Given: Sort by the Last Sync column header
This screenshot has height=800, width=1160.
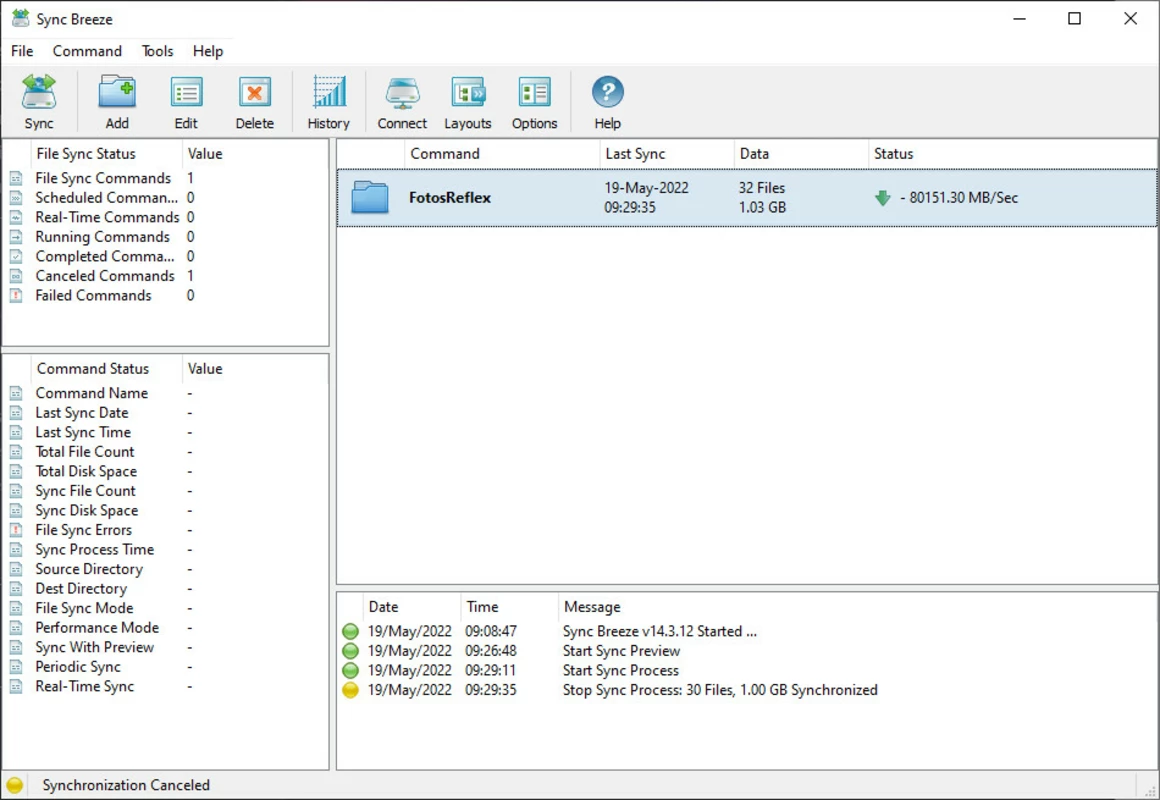Looking at the screenshot, I should pyautogui.click(x=666, y=154).
